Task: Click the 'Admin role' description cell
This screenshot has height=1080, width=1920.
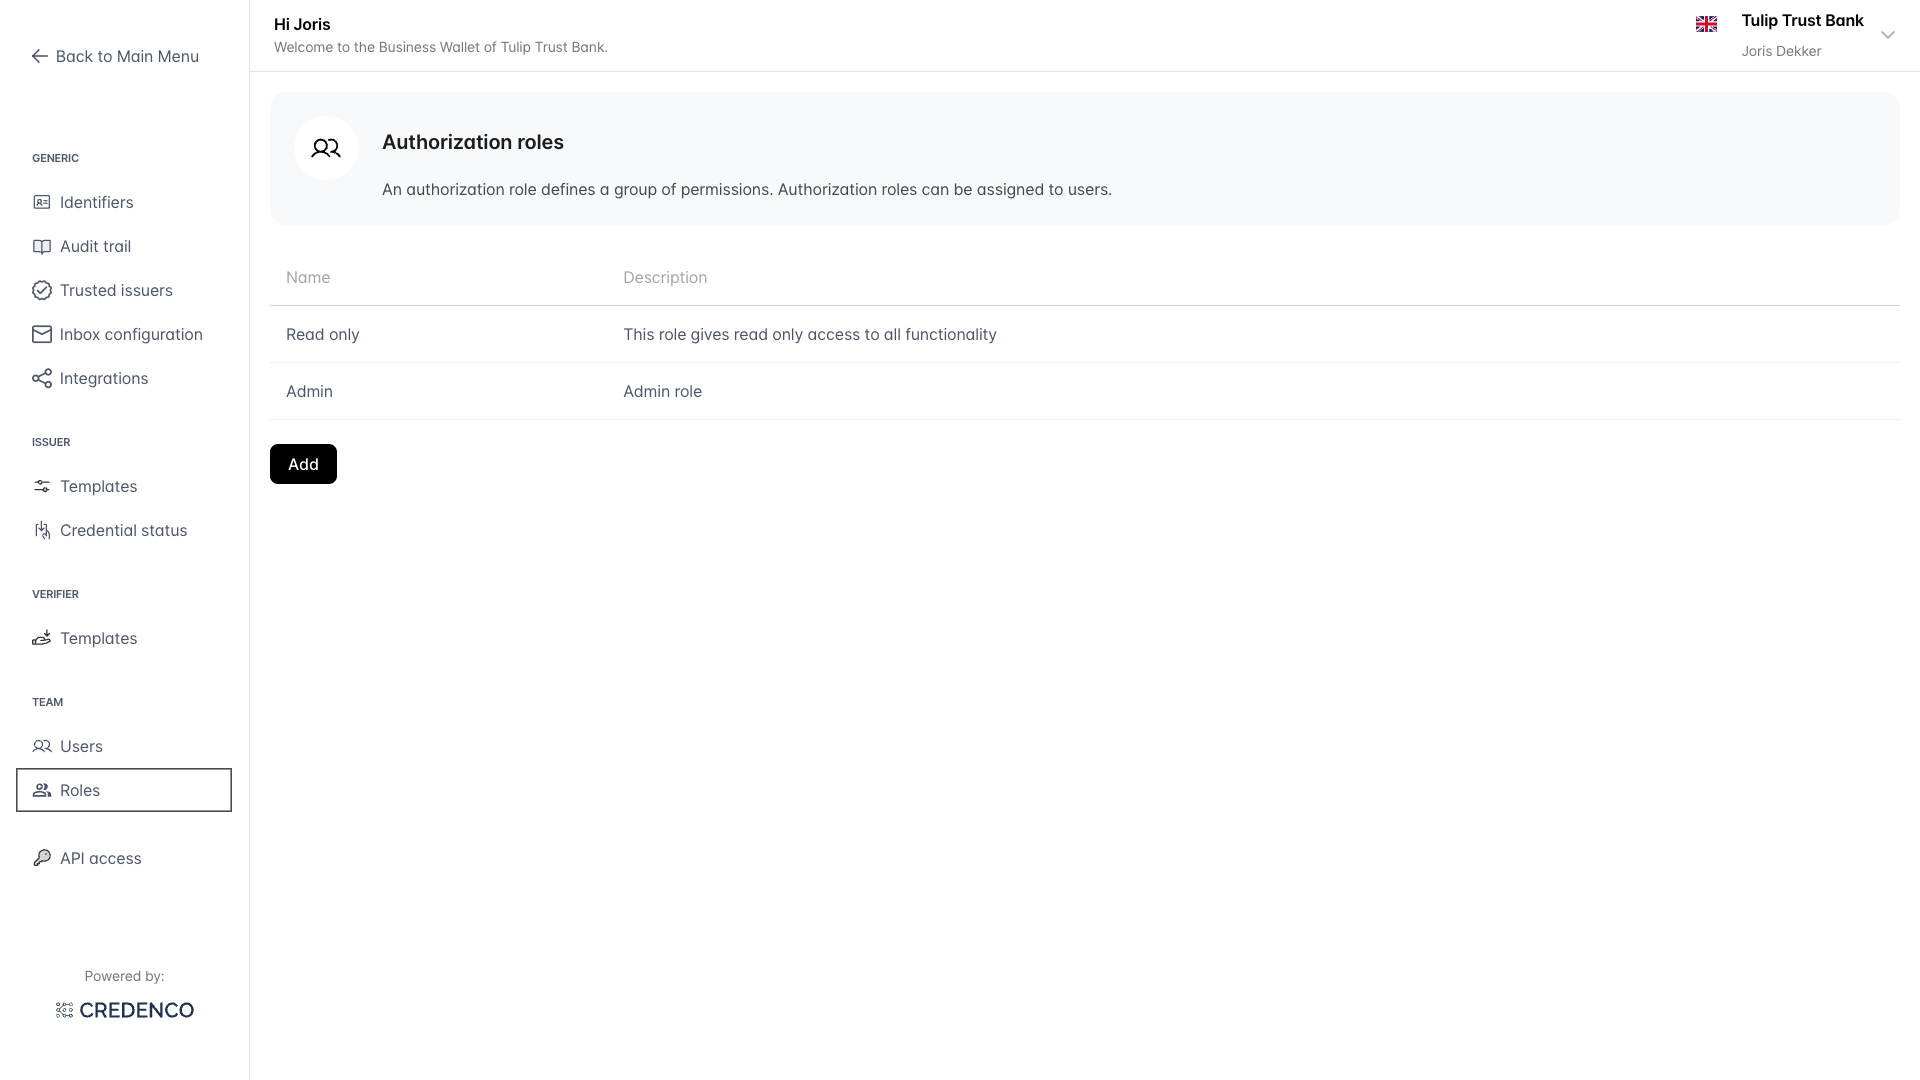Action: [662, 391]
